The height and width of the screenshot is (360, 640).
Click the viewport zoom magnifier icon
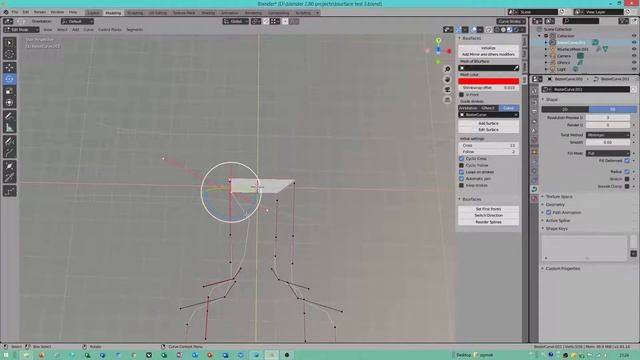[447, 69]
